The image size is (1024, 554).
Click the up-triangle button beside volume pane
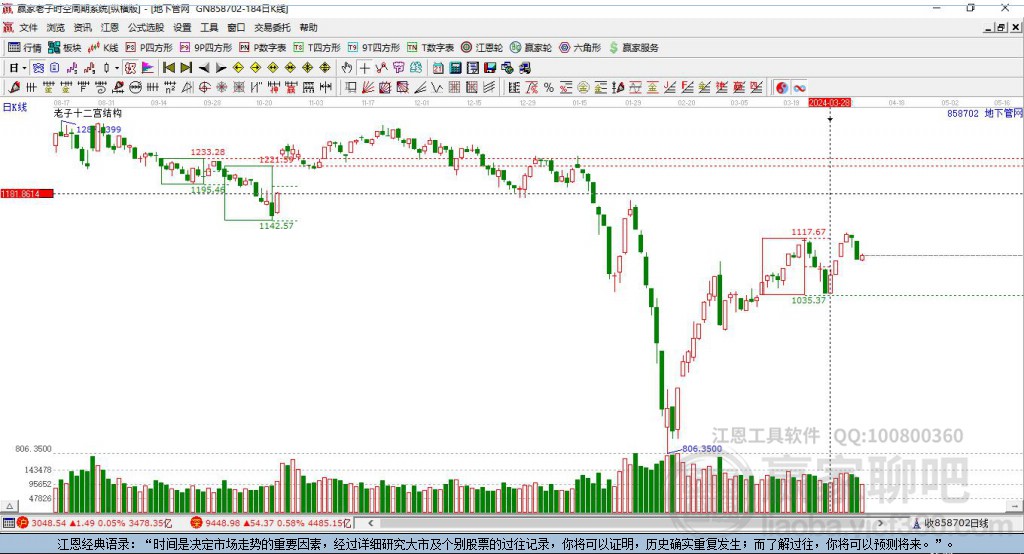9,506
